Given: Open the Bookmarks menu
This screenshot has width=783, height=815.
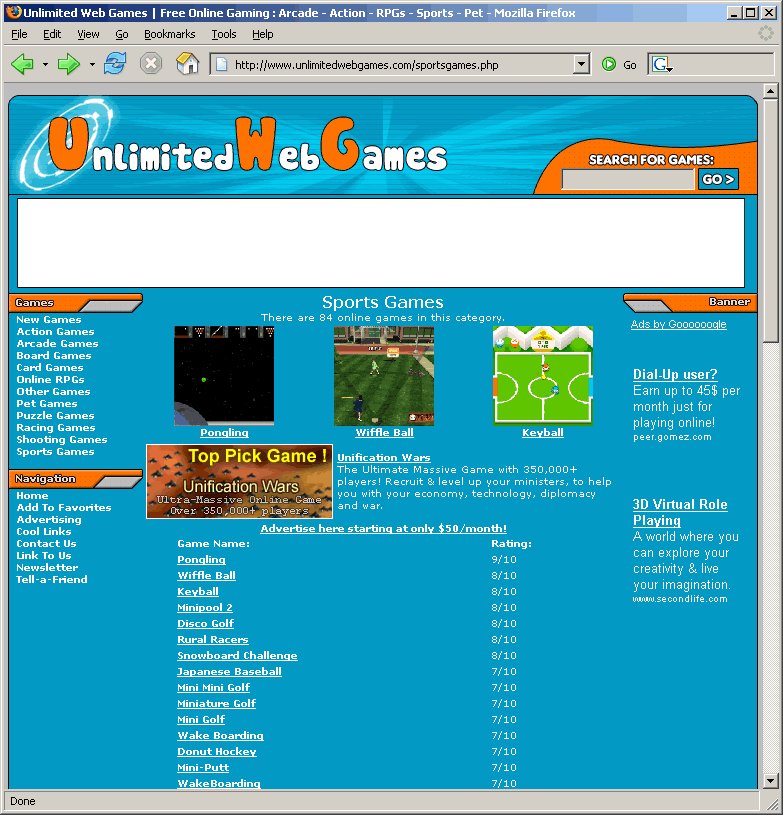Looking at the screenshot, I should click(169, 34).
